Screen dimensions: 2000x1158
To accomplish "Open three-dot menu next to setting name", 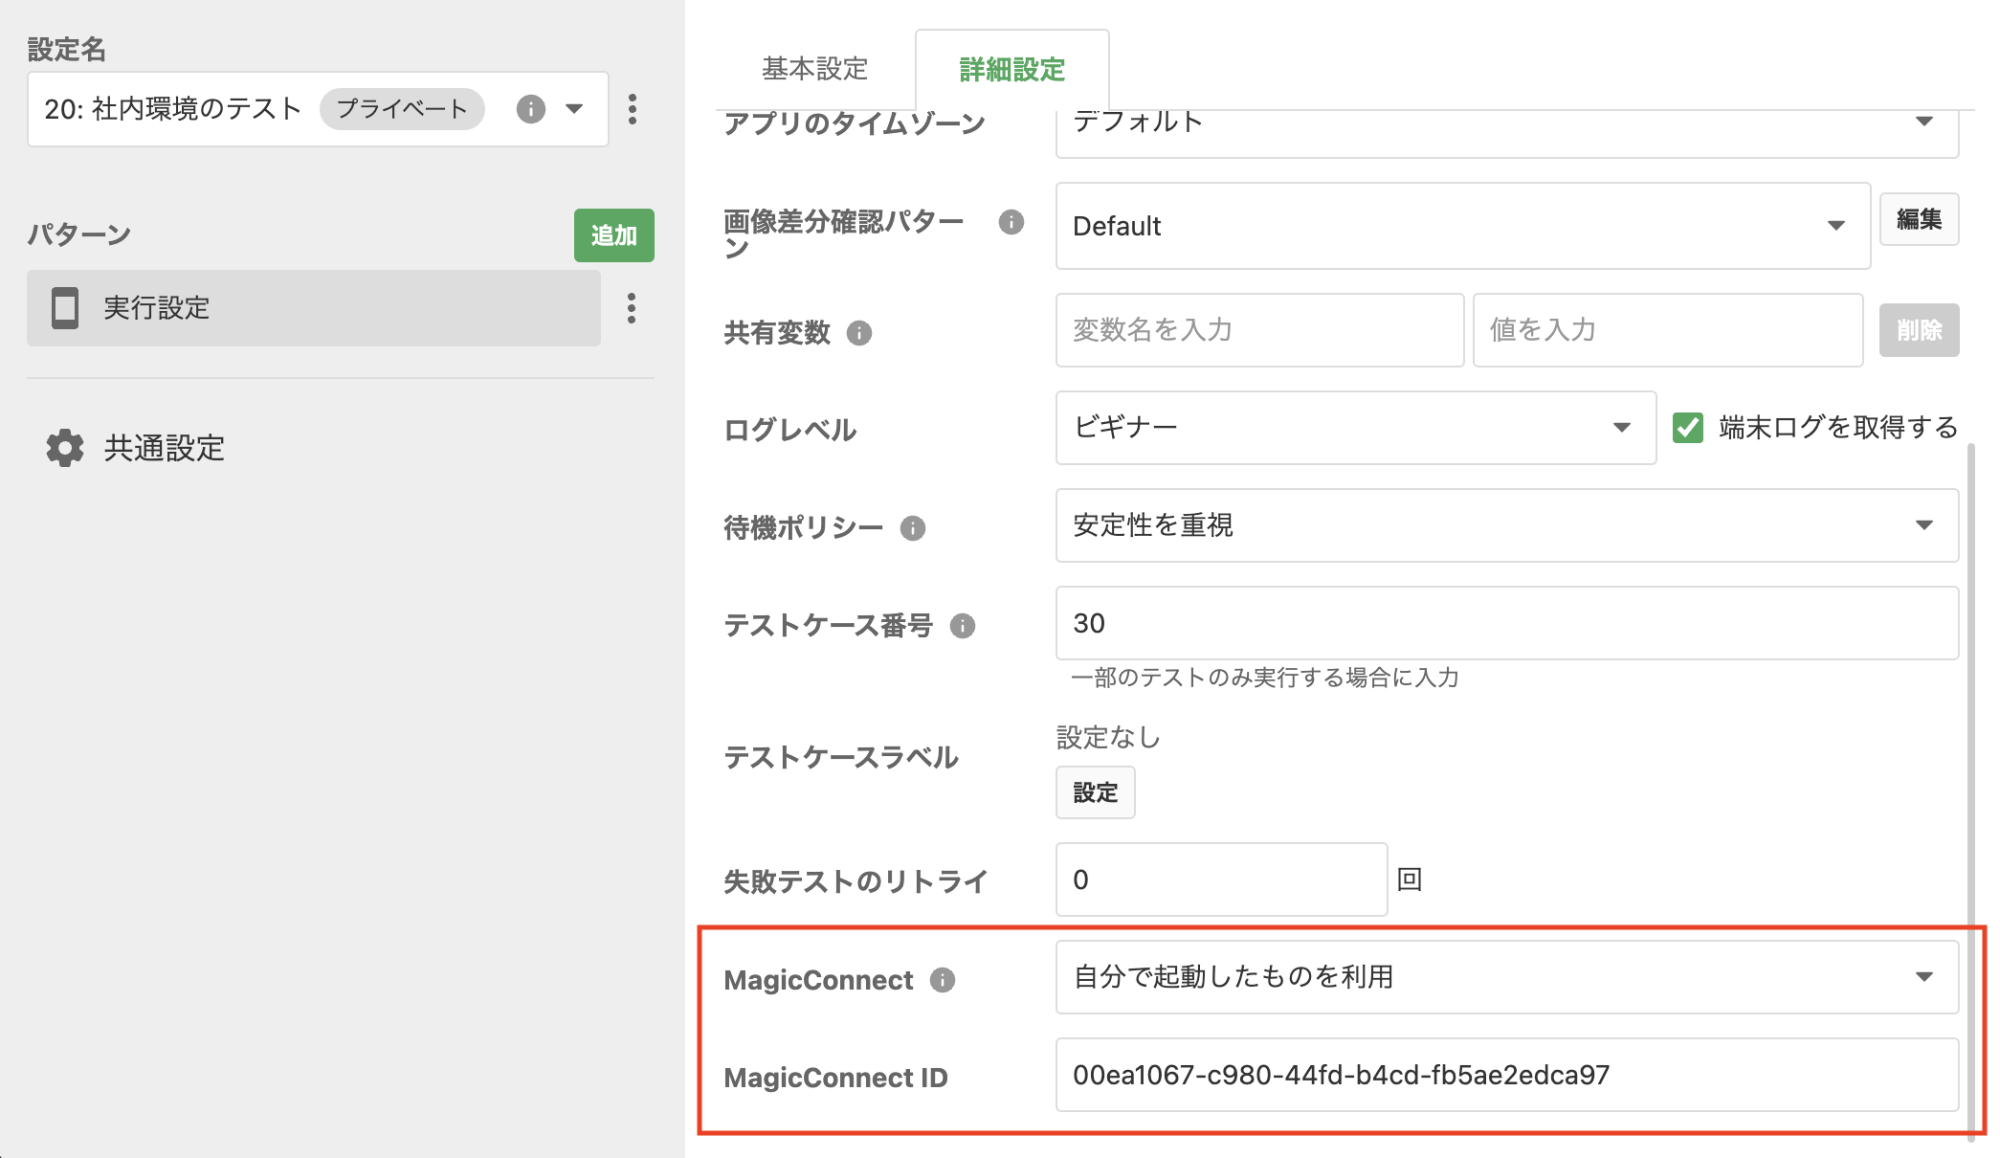I will [632, 109].
